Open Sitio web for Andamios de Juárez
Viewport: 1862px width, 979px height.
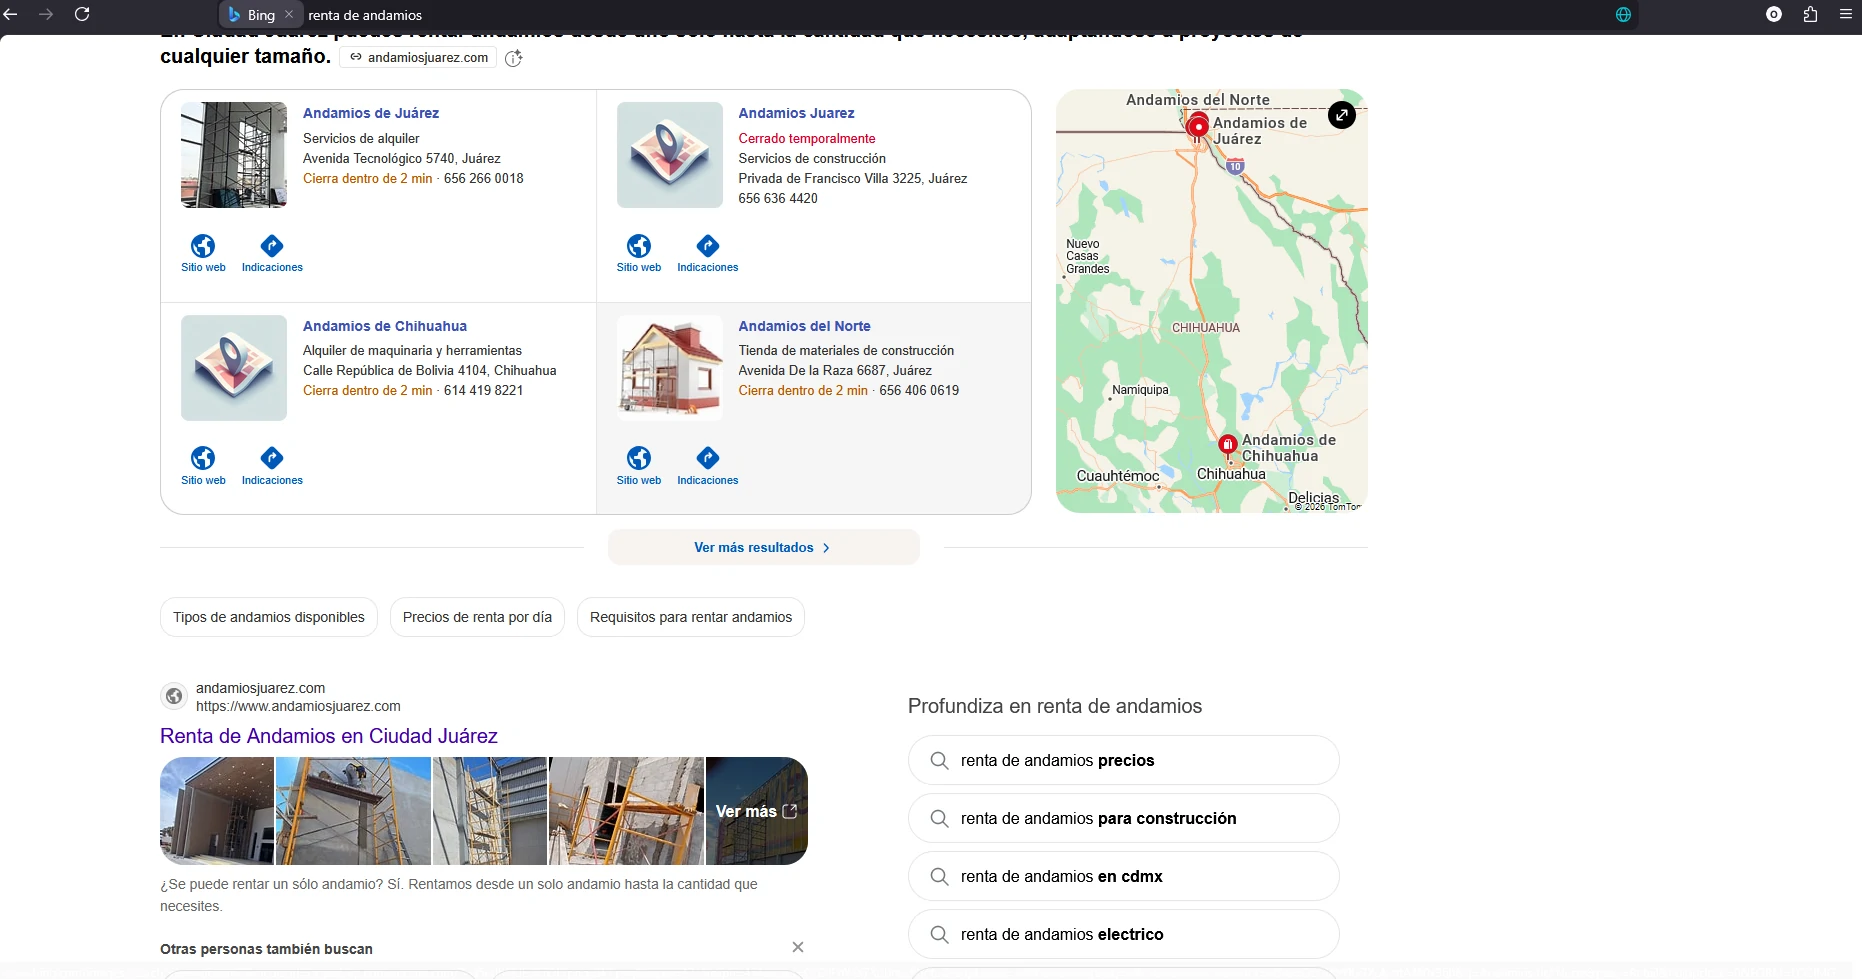coord(203,253)
